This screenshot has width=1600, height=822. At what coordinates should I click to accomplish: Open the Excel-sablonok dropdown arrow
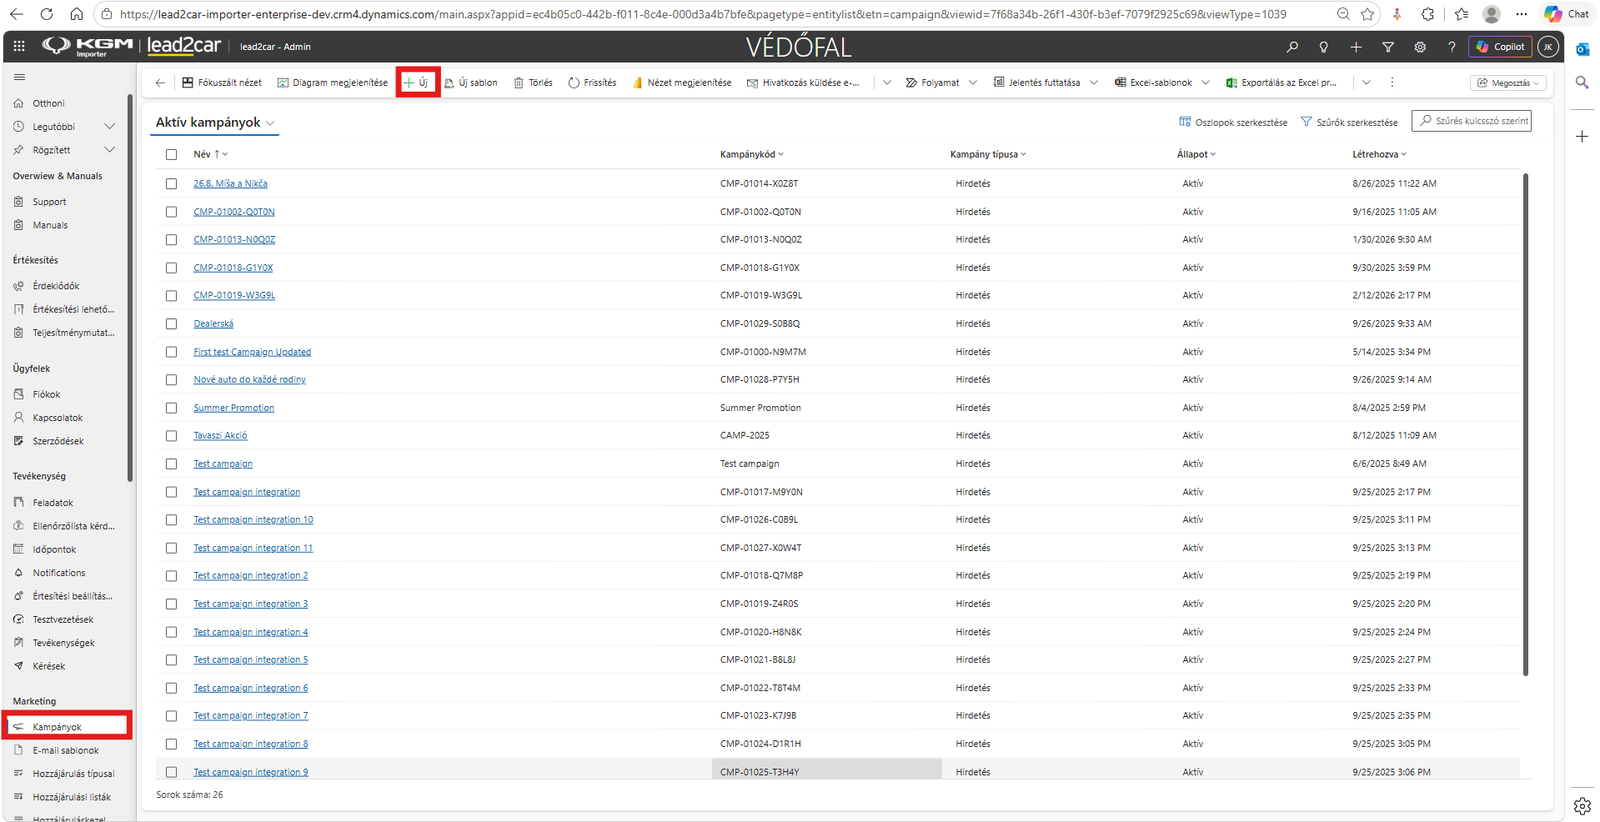click(1205, 83)
